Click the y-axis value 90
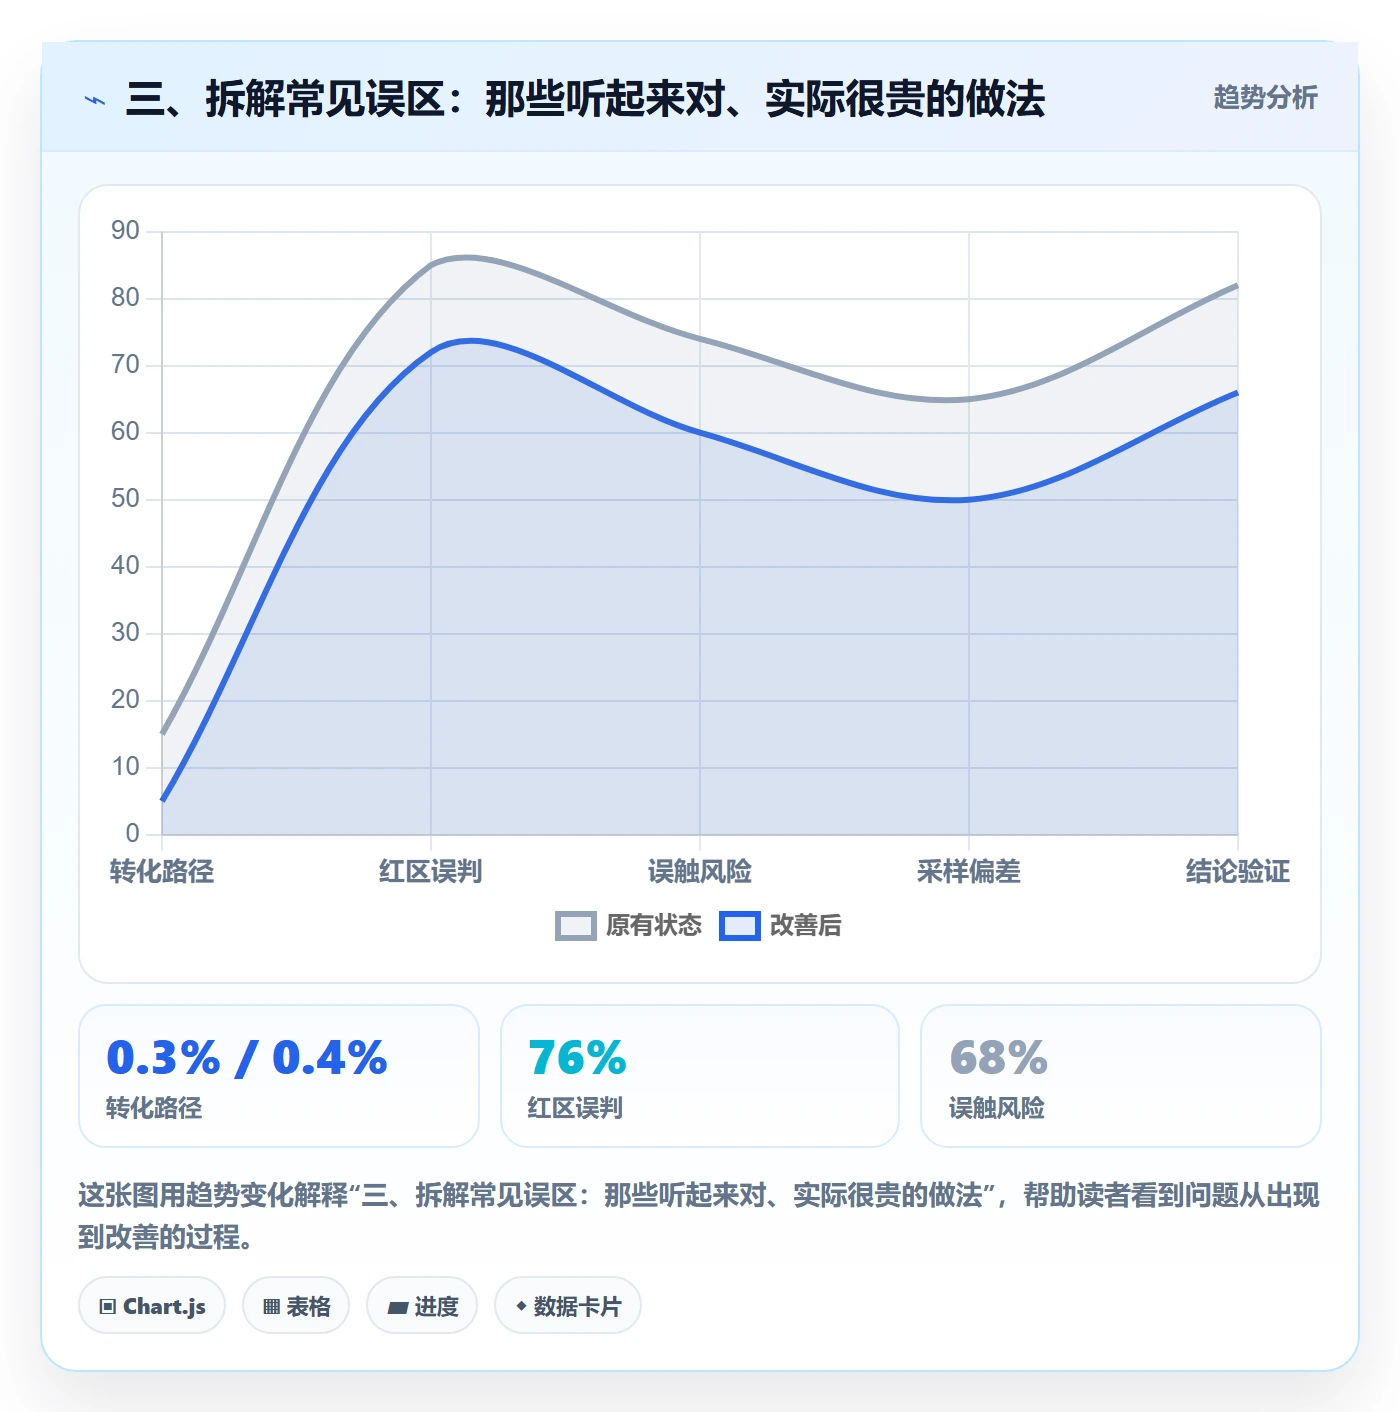The width and height of the screenshot is (1400, 1412). tap(125, 231)
